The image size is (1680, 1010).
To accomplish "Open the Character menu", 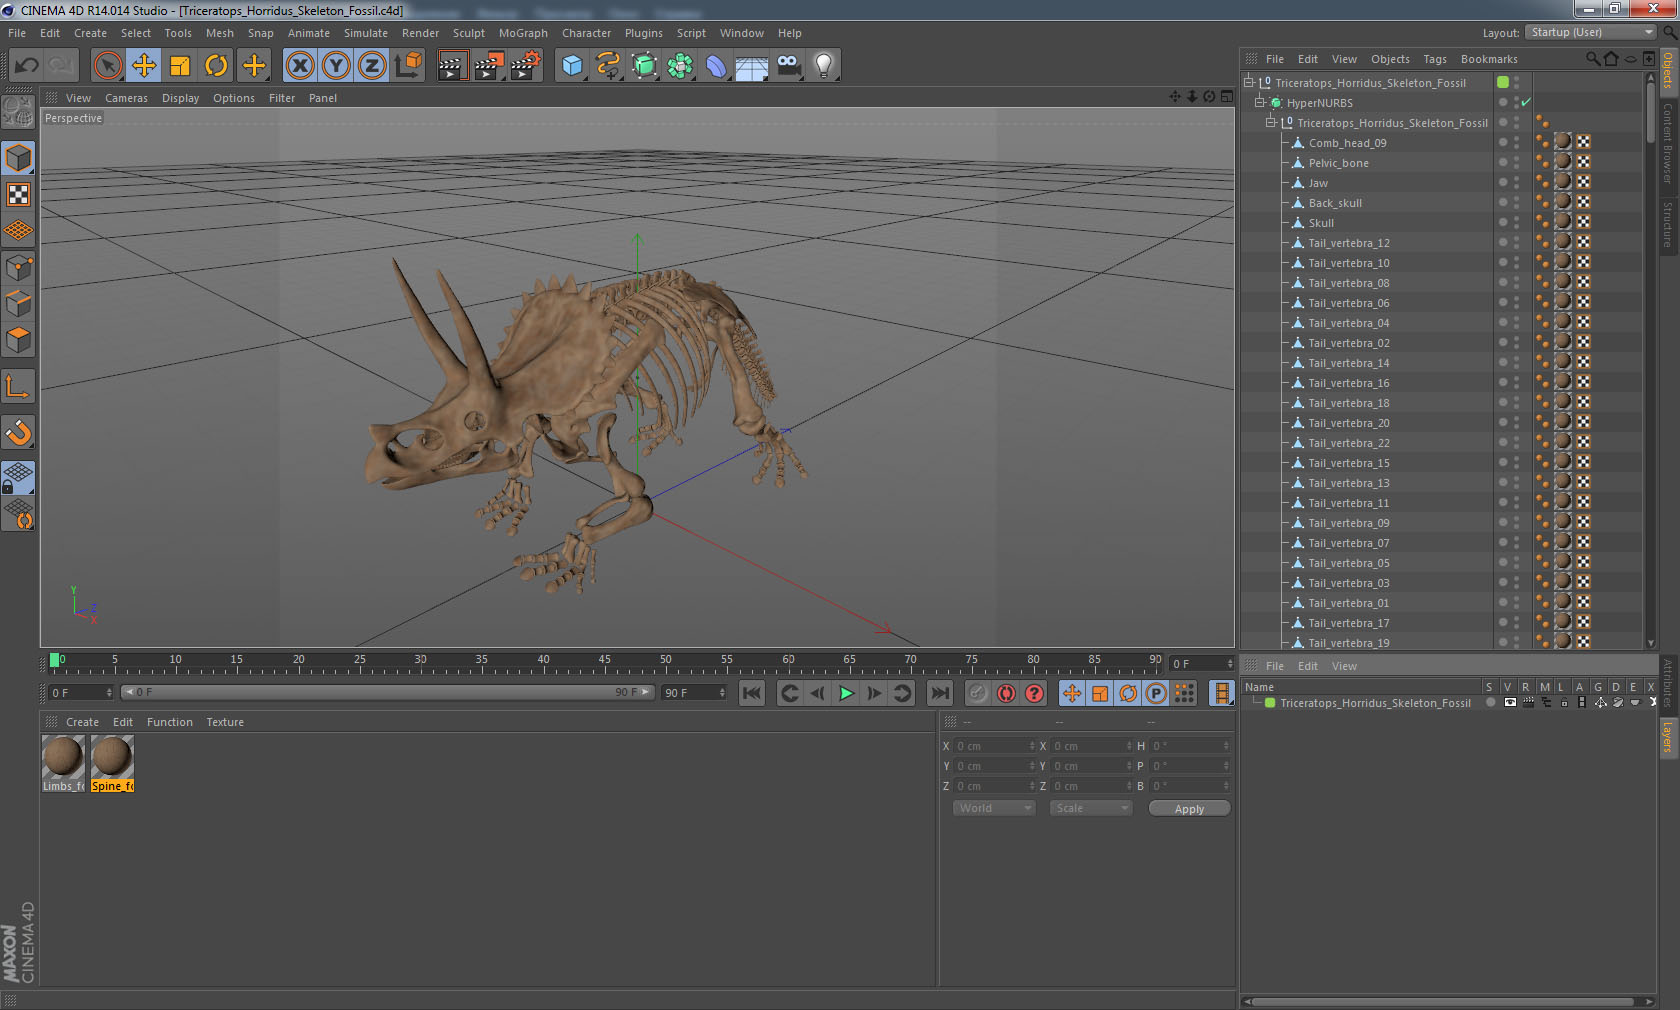I will [x=586, y=33].
